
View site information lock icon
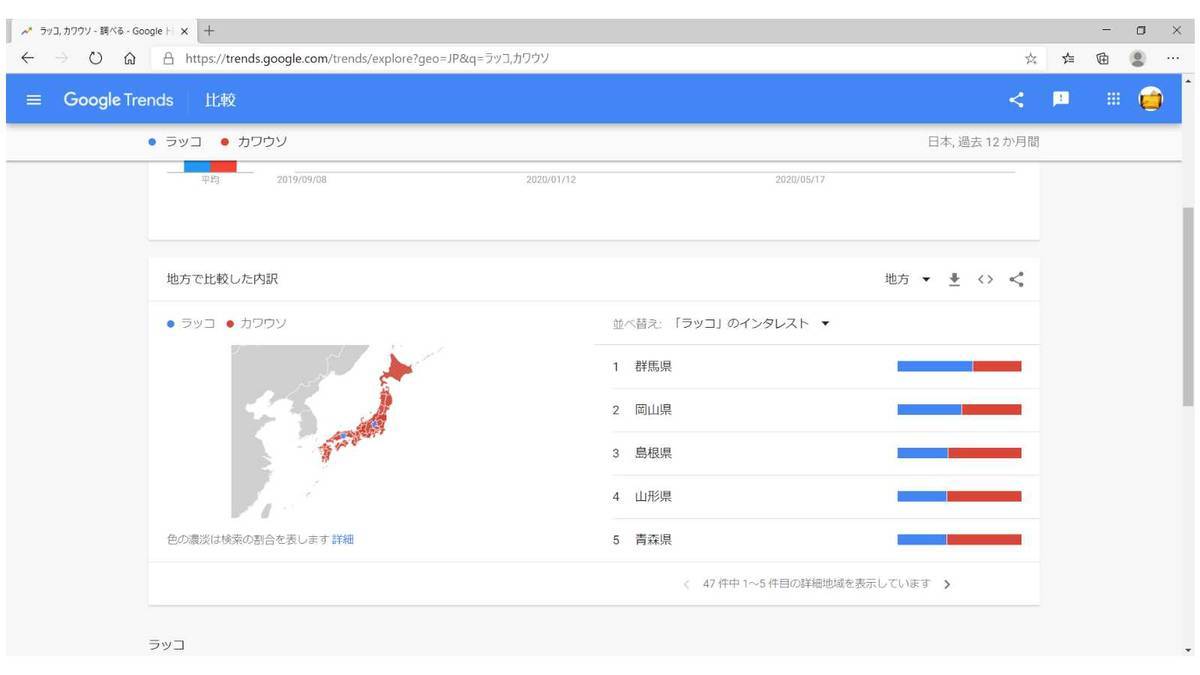coord(168,58)
